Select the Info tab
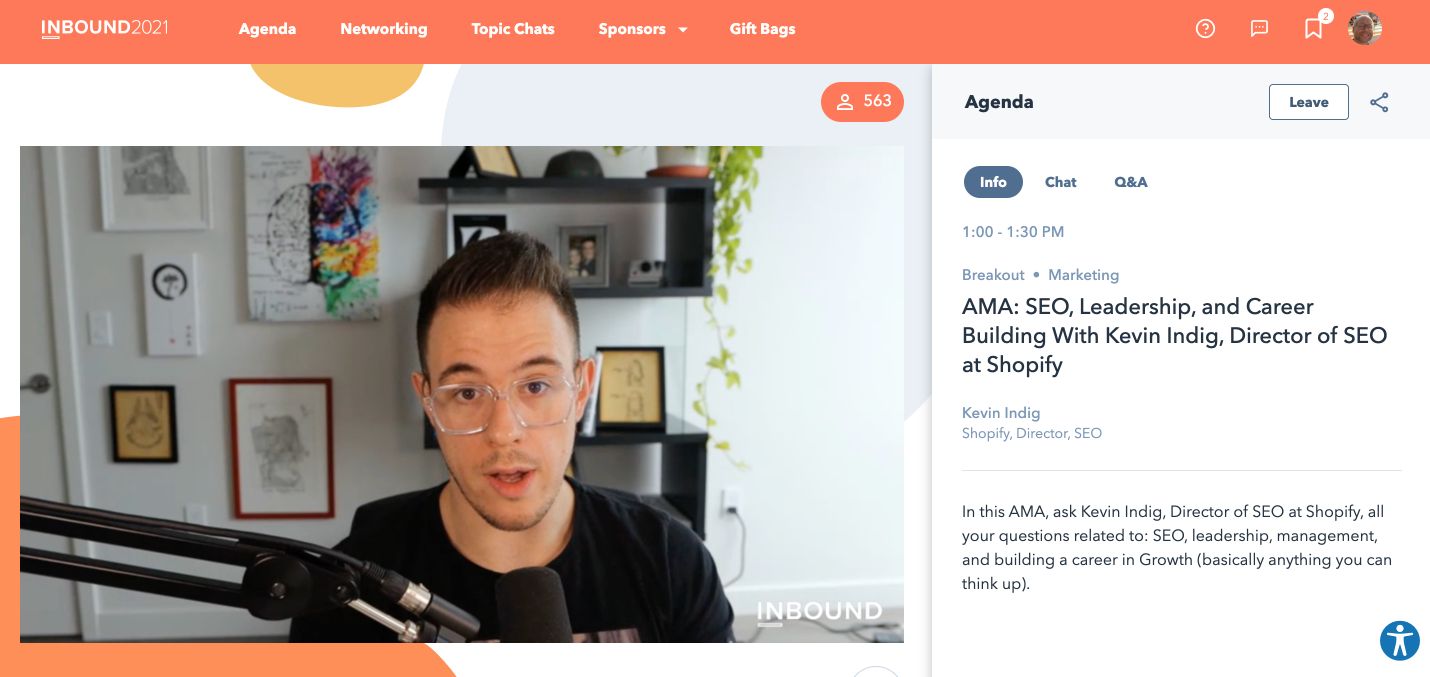 click(993, 182)
